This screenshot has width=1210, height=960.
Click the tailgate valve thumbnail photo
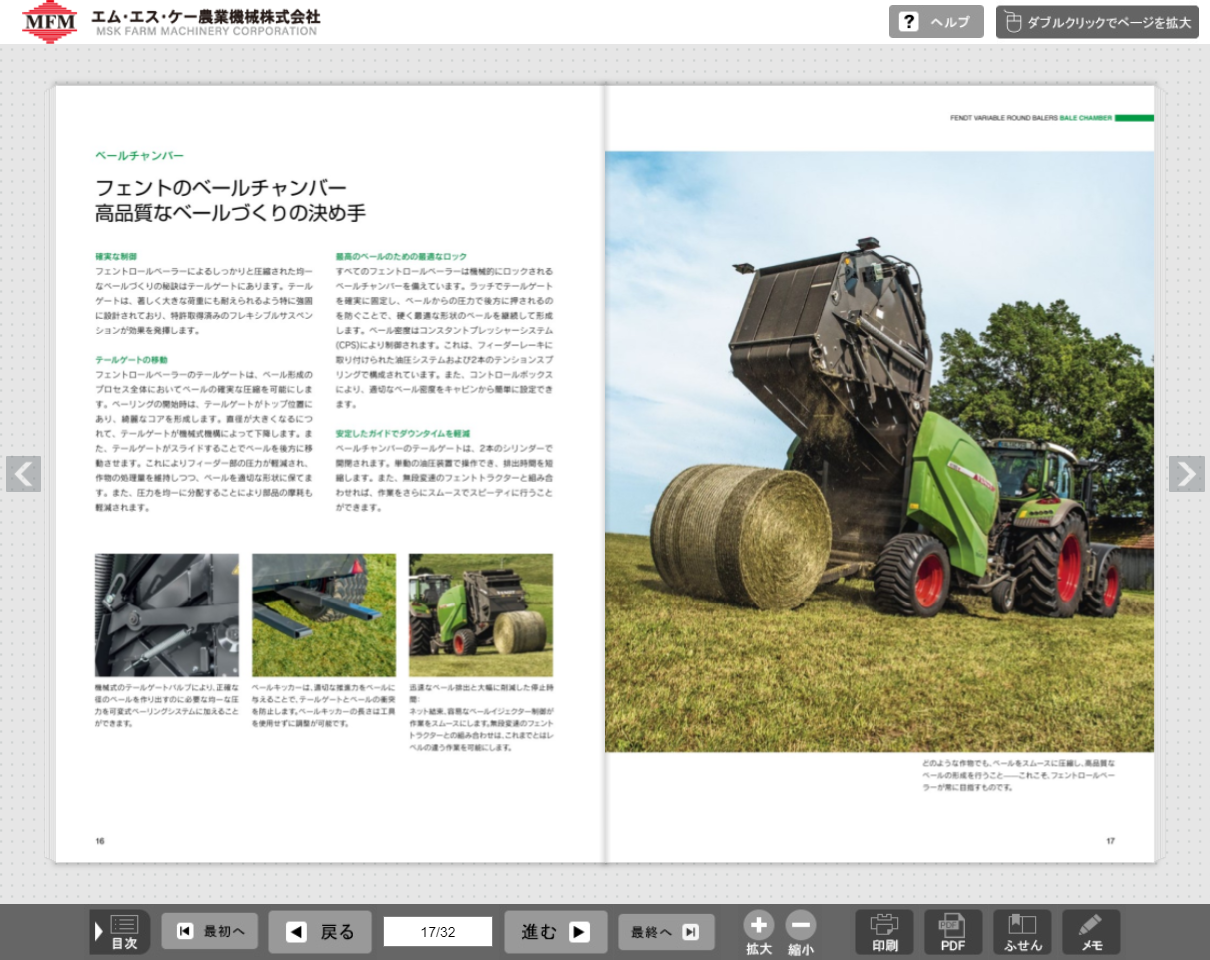tap(167, 615)
